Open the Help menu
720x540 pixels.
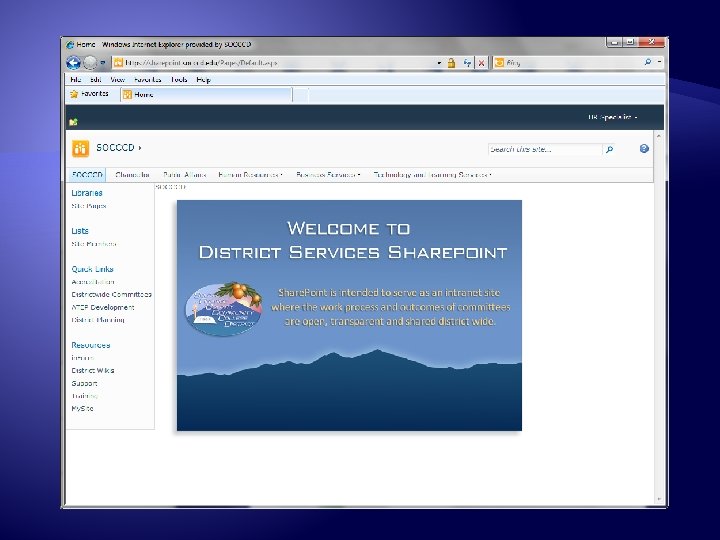203,79
